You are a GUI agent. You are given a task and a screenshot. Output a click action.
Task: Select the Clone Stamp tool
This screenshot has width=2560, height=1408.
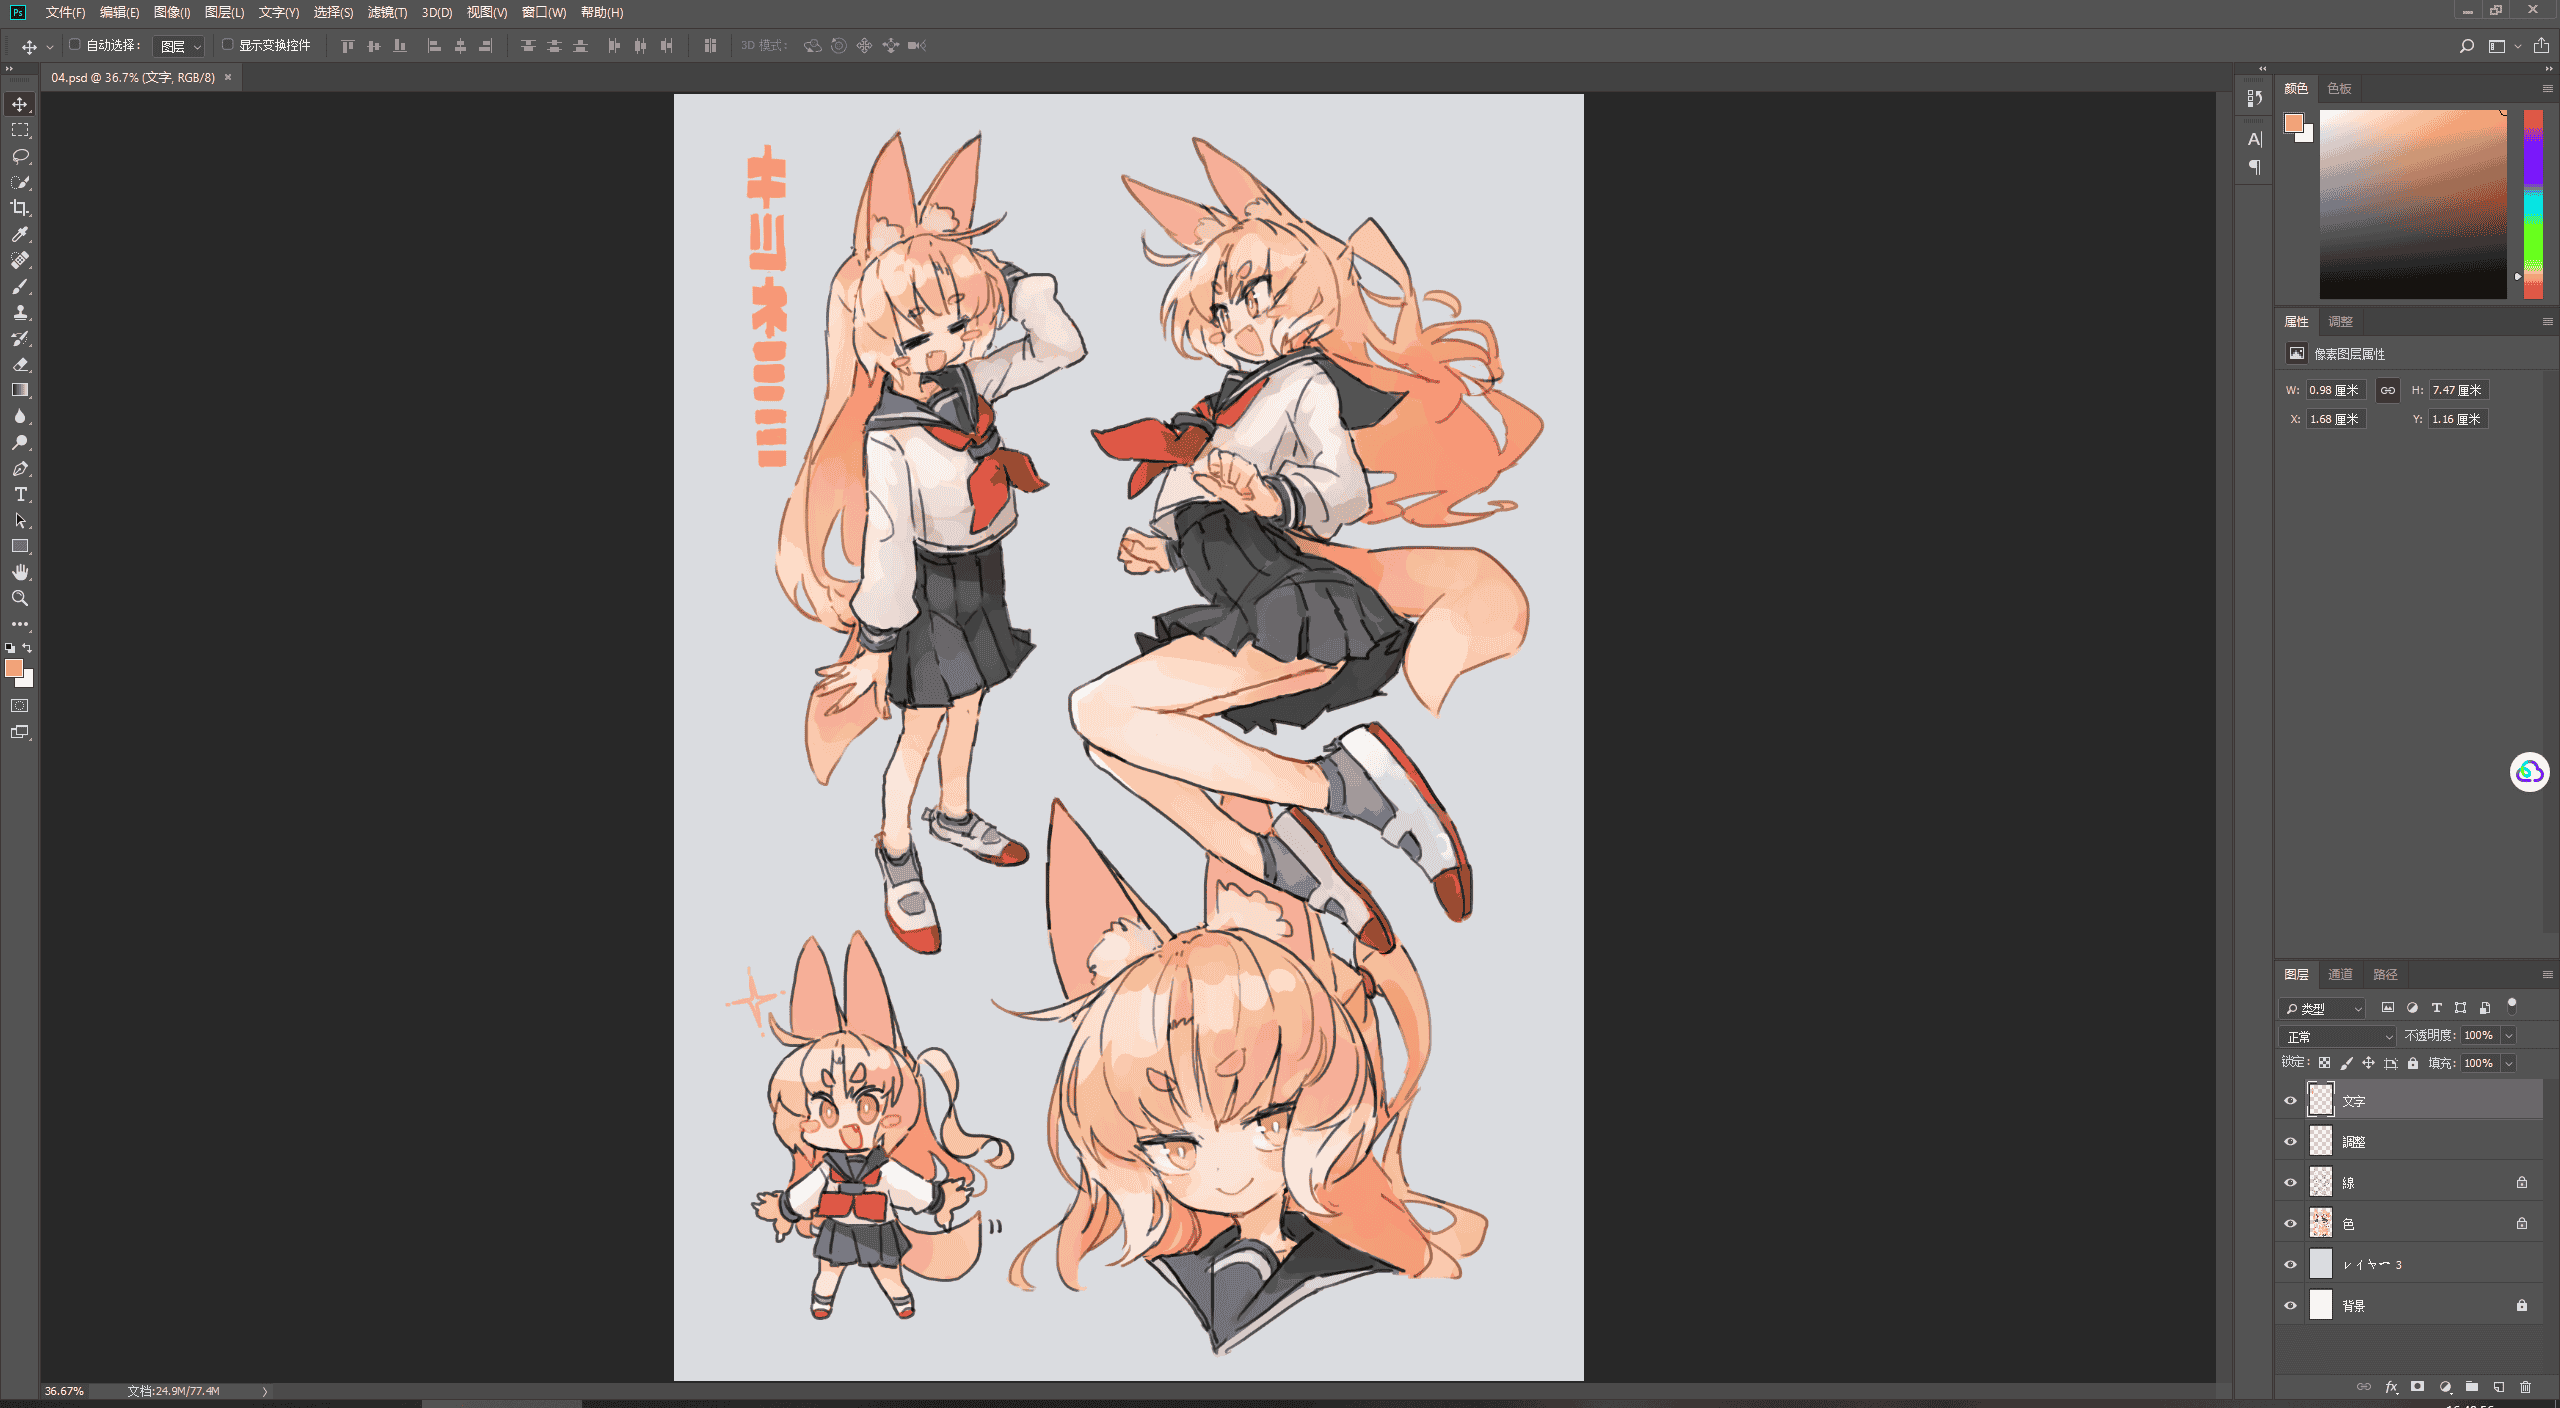(20, 312)
